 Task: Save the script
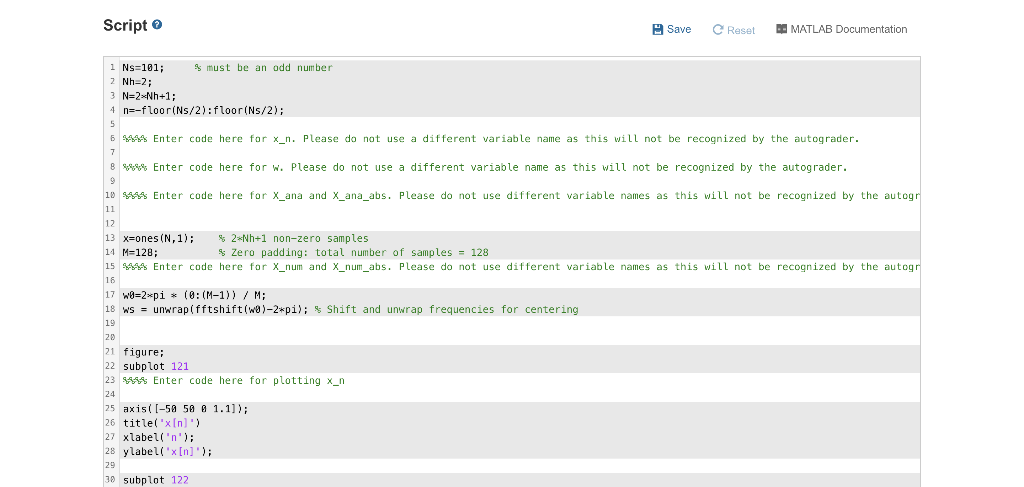tap(671, 29)
